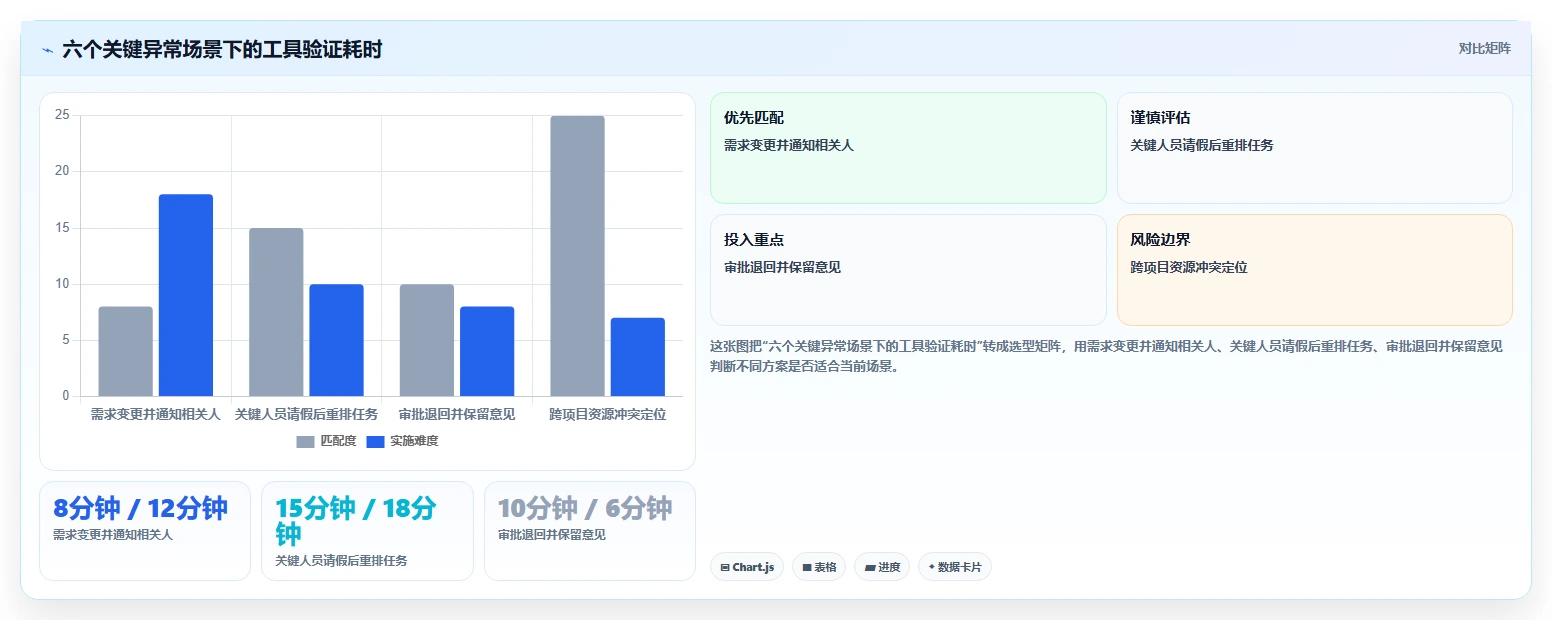Screen dimensions: 1552x620
Task: Open the 风险边界 orange card
Action: [x=1314, y=270]
